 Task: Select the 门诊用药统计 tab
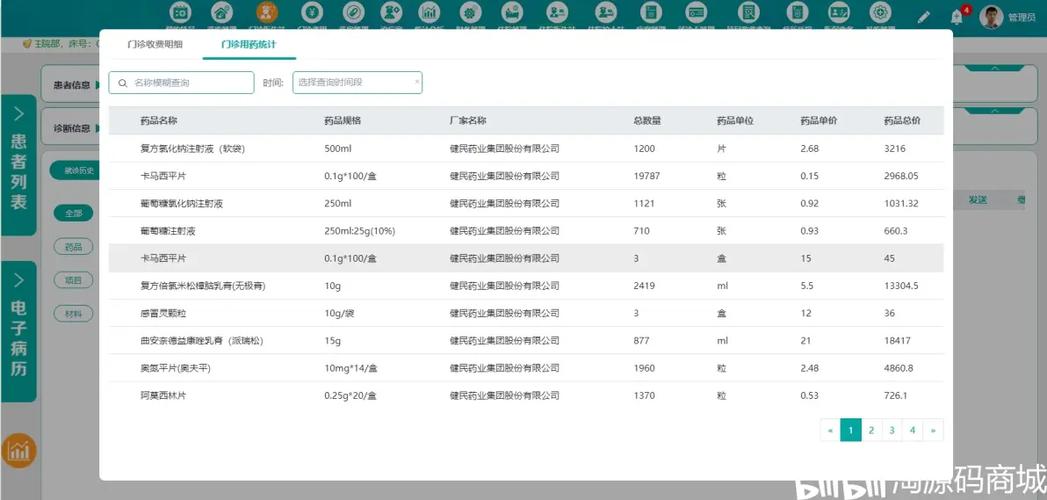pyautogui.click(x=249, y=45)
